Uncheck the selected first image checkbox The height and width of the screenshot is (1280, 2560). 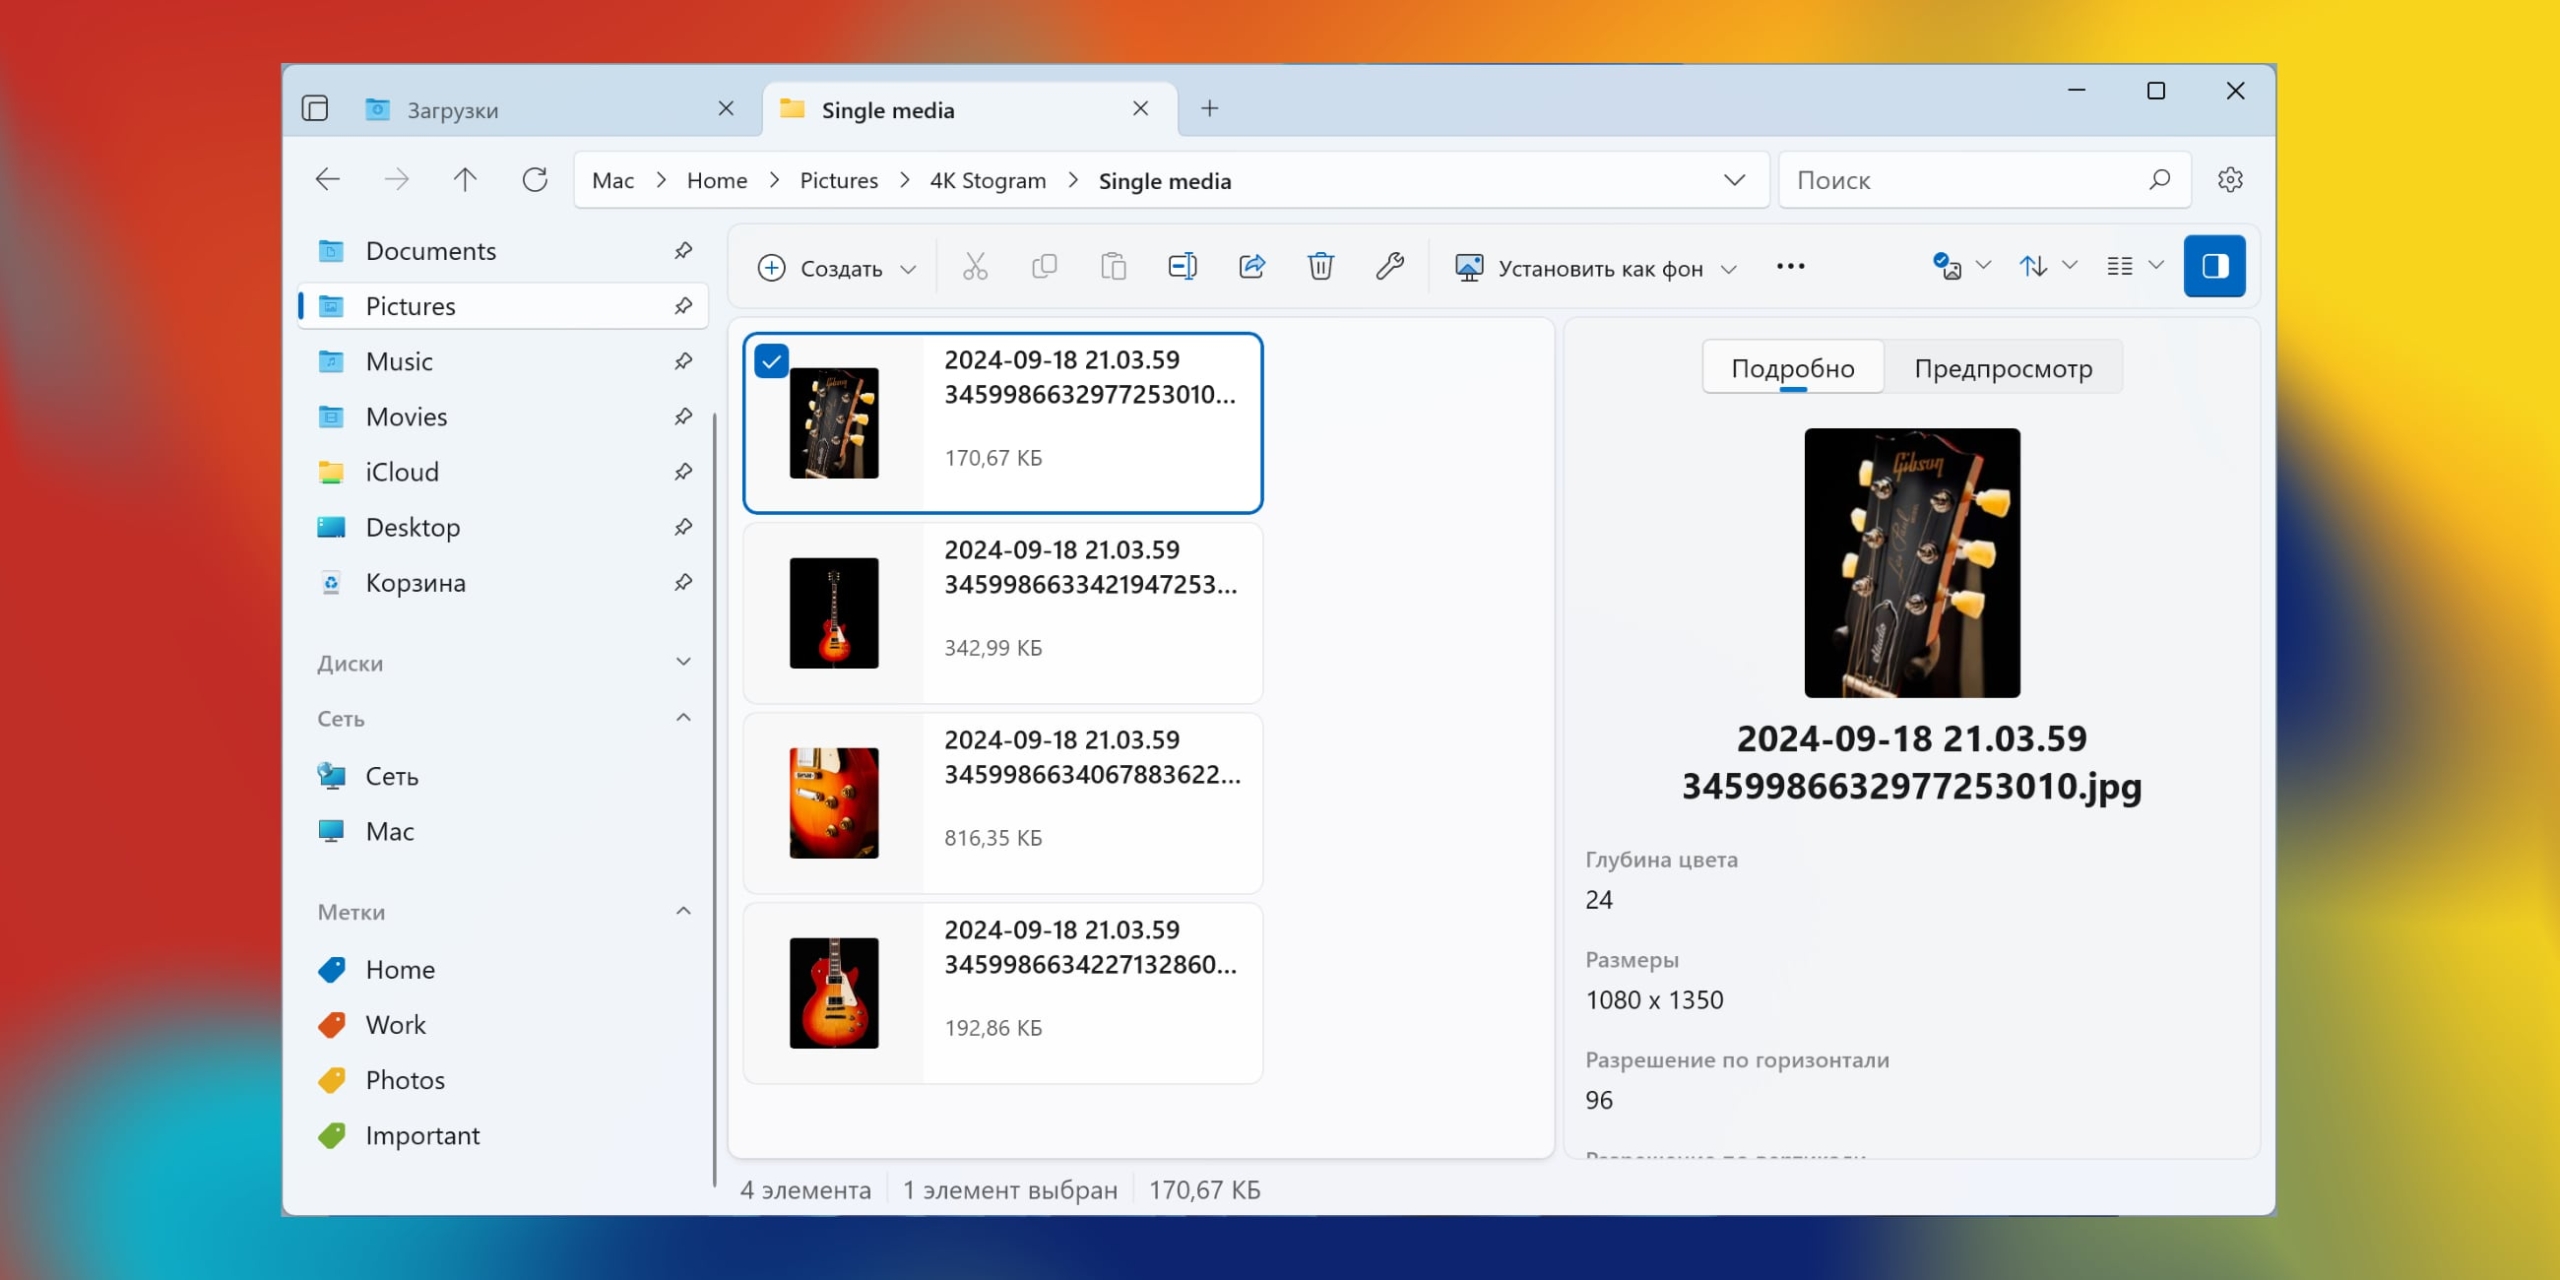pyautogui.click(x=771, y=361)
